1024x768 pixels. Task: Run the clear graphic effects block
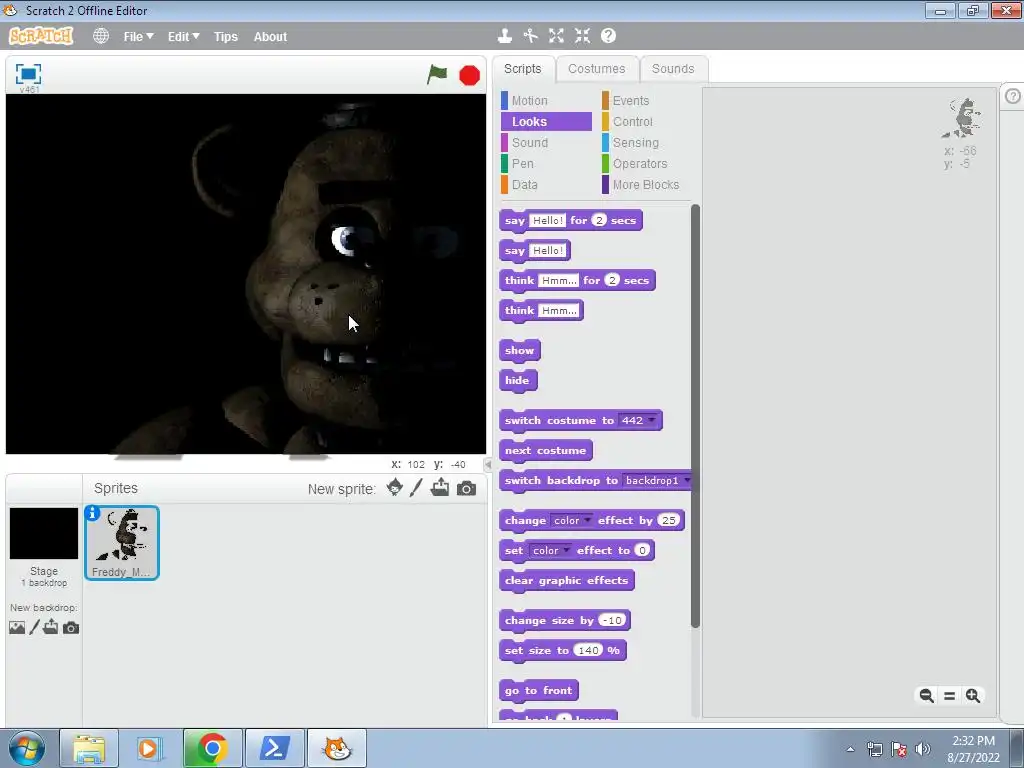click(566, 581)
